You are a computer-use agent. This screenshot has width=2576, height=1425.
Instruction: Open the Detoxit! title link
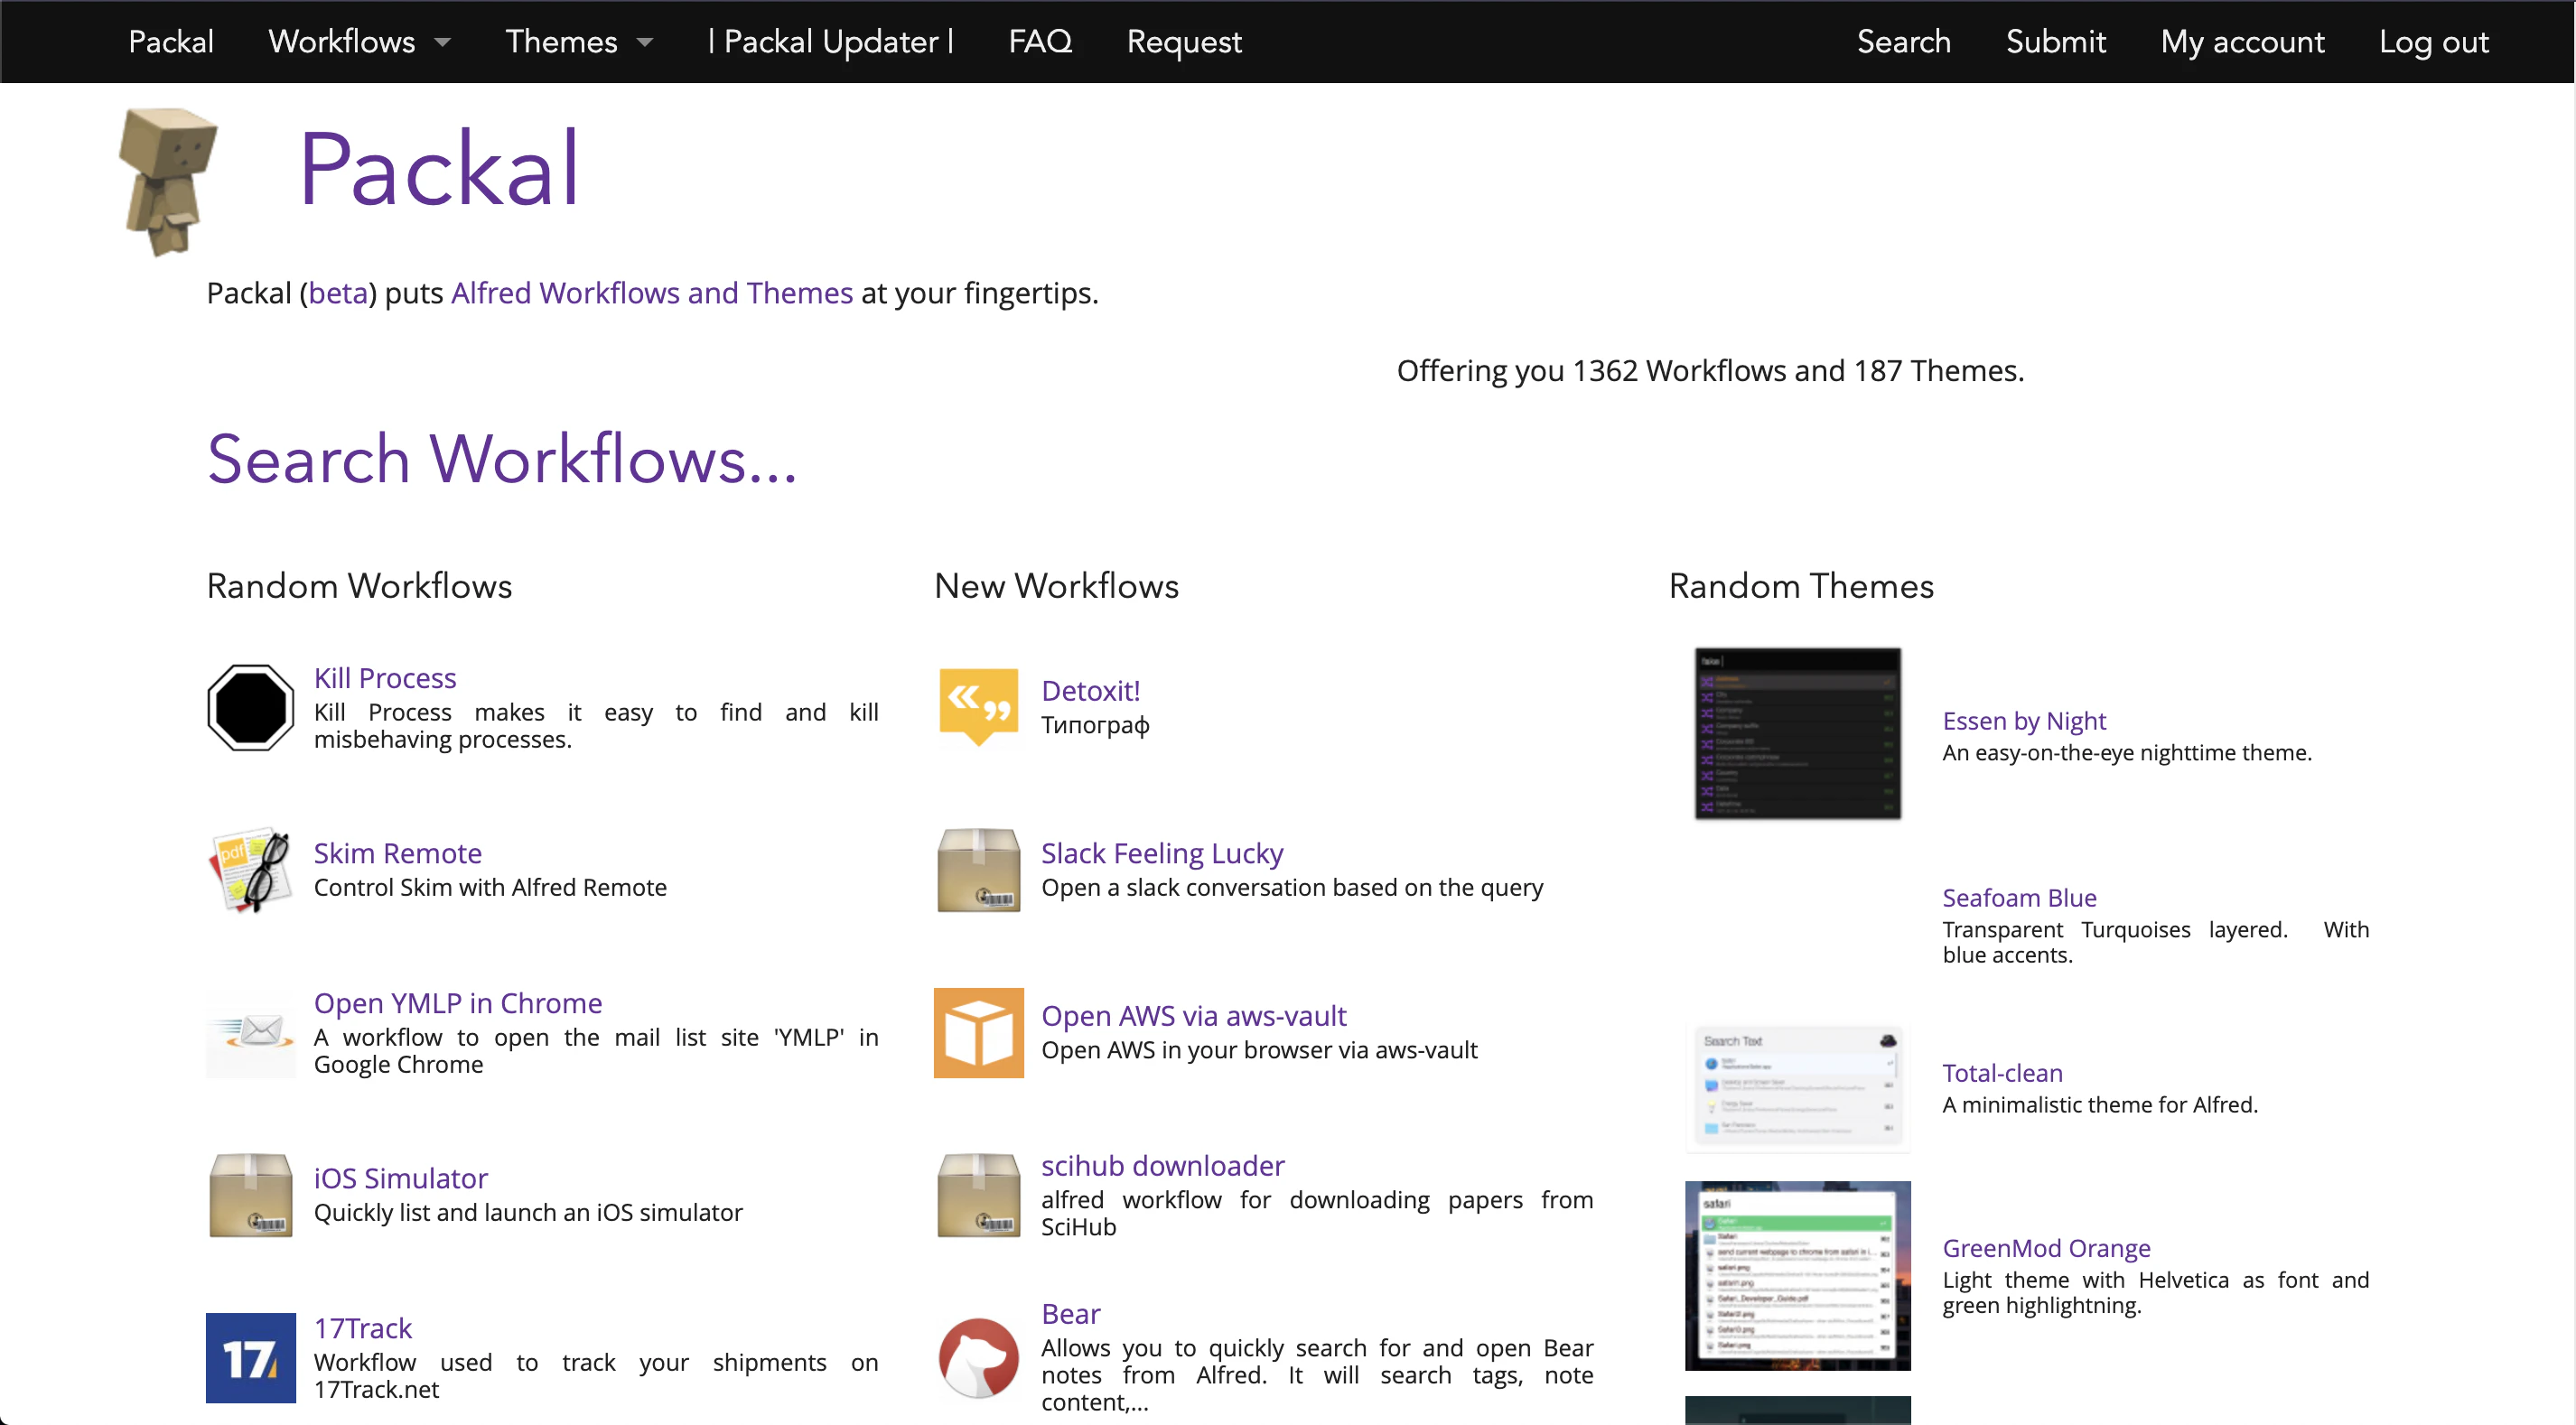pyautogui.click(x=1090, y=690)
